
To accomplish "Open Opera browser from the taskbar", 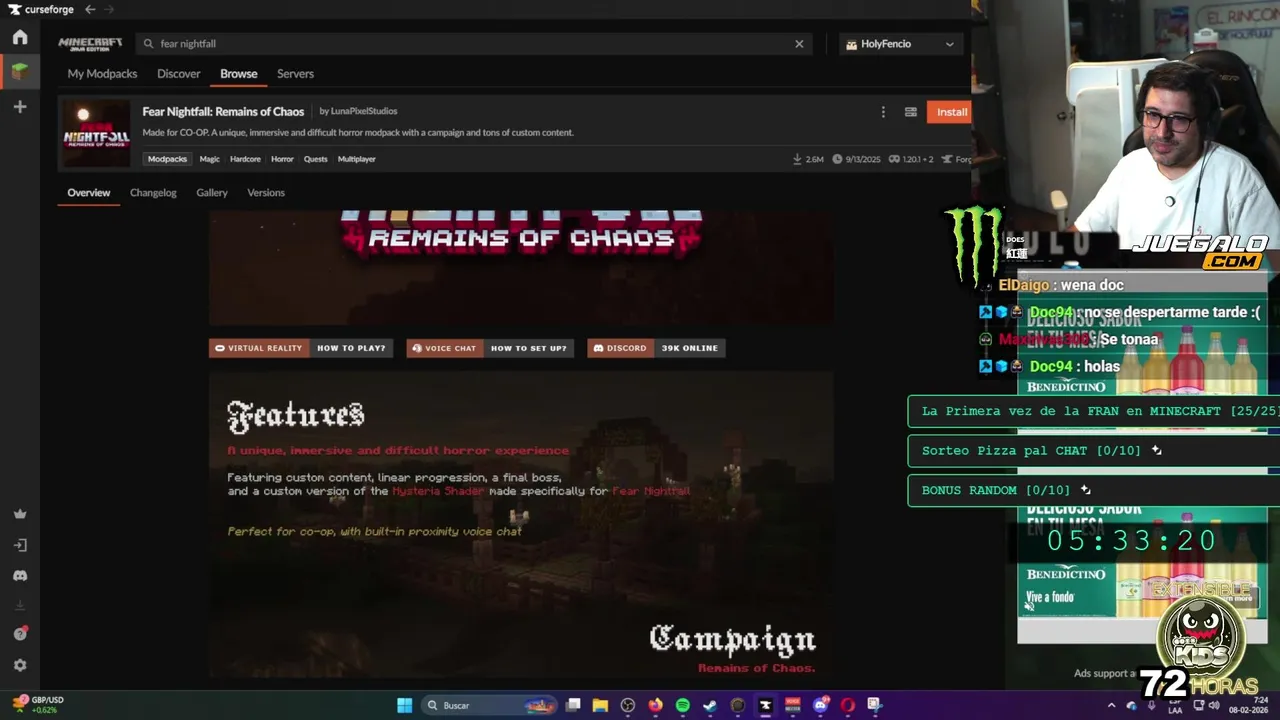I will [848, 705].
